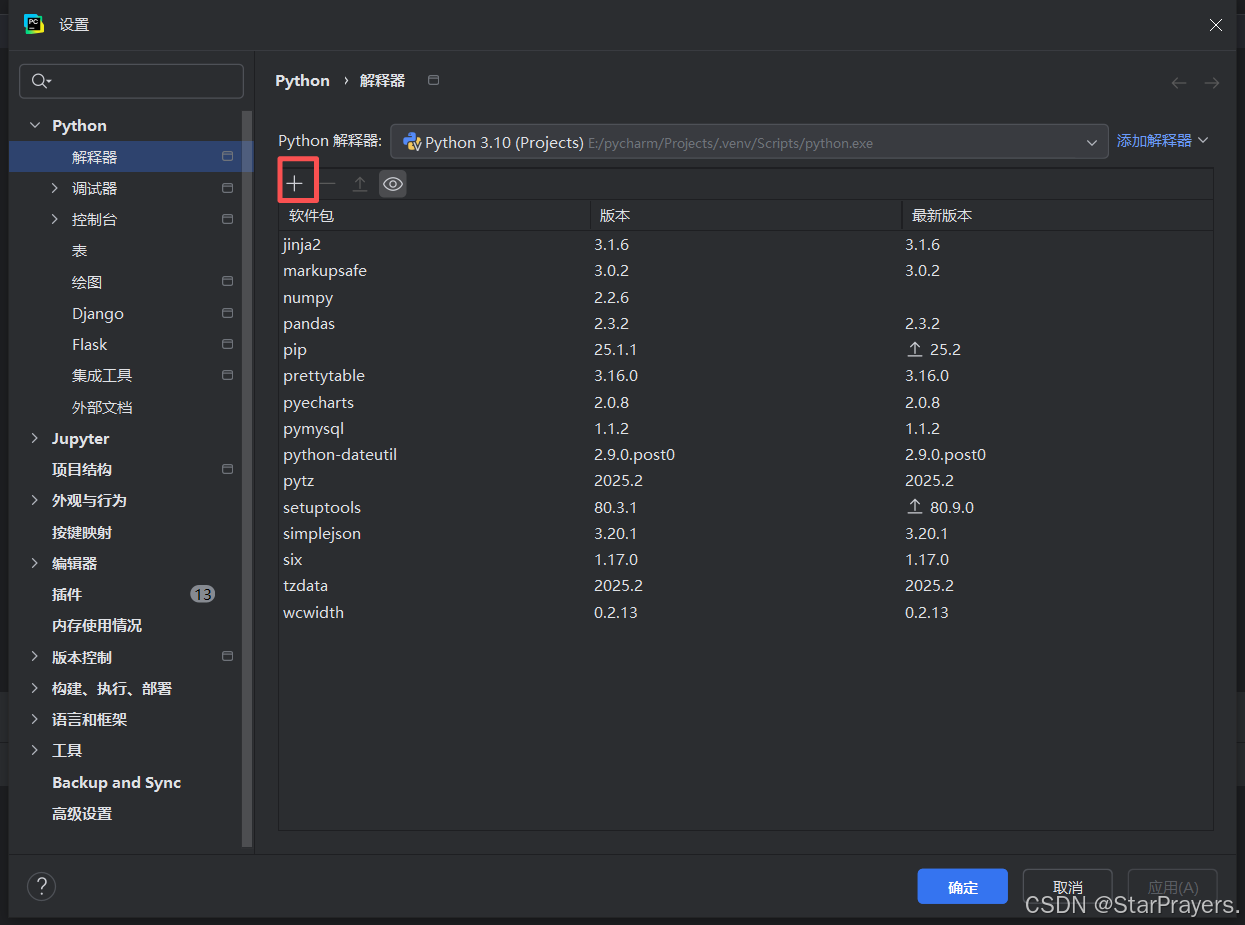Click the back navigation arrow
1245x925 pixels.
(x=1179, y=83)
